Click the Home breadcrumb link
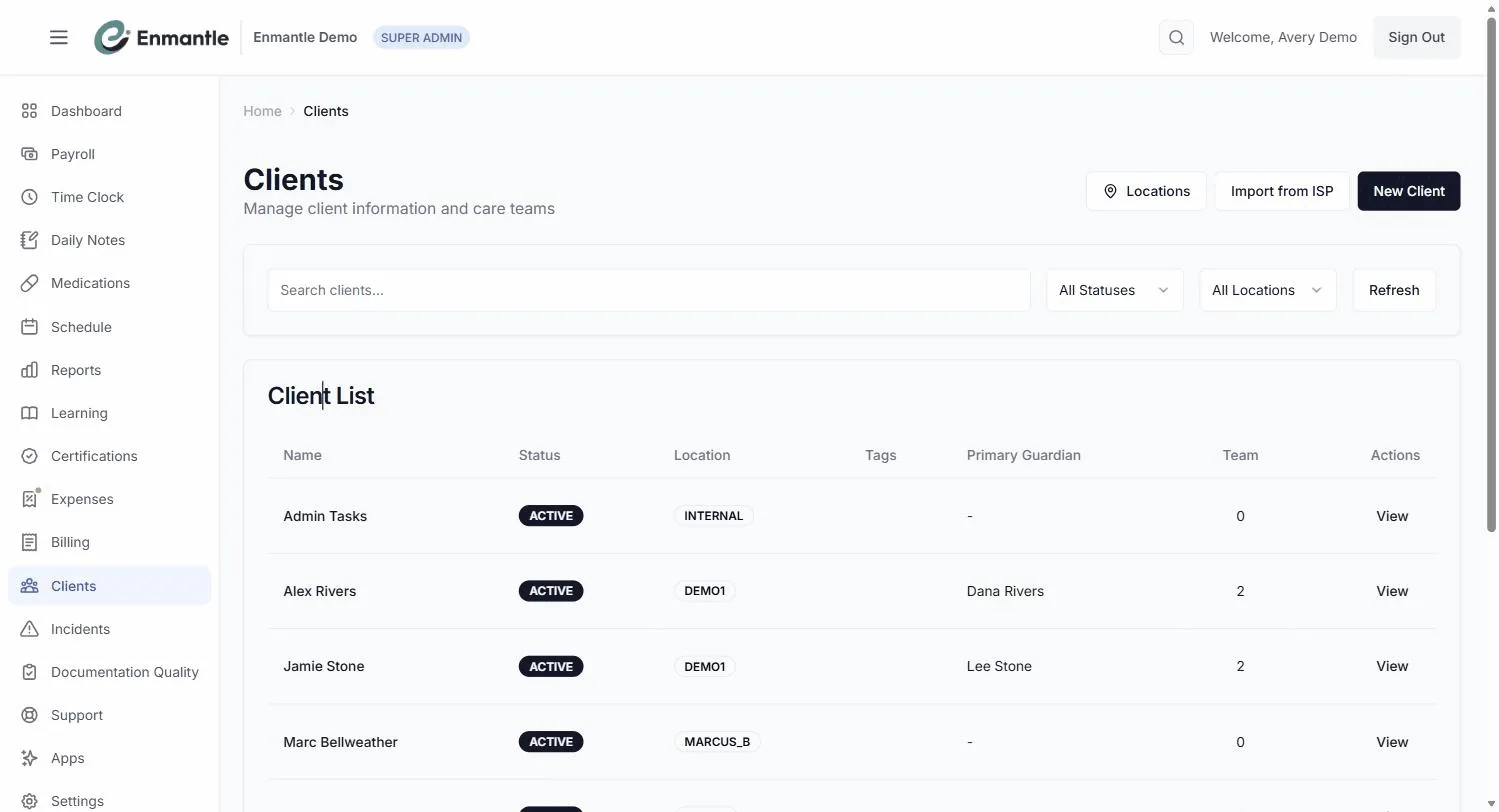 click(262, 111)
